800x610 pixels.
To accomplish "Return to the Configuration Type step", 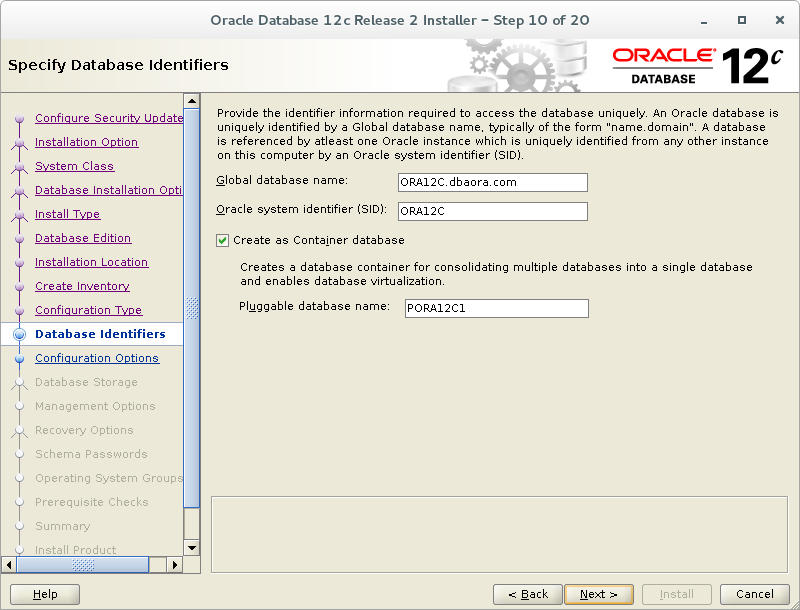I will (88, 310).
